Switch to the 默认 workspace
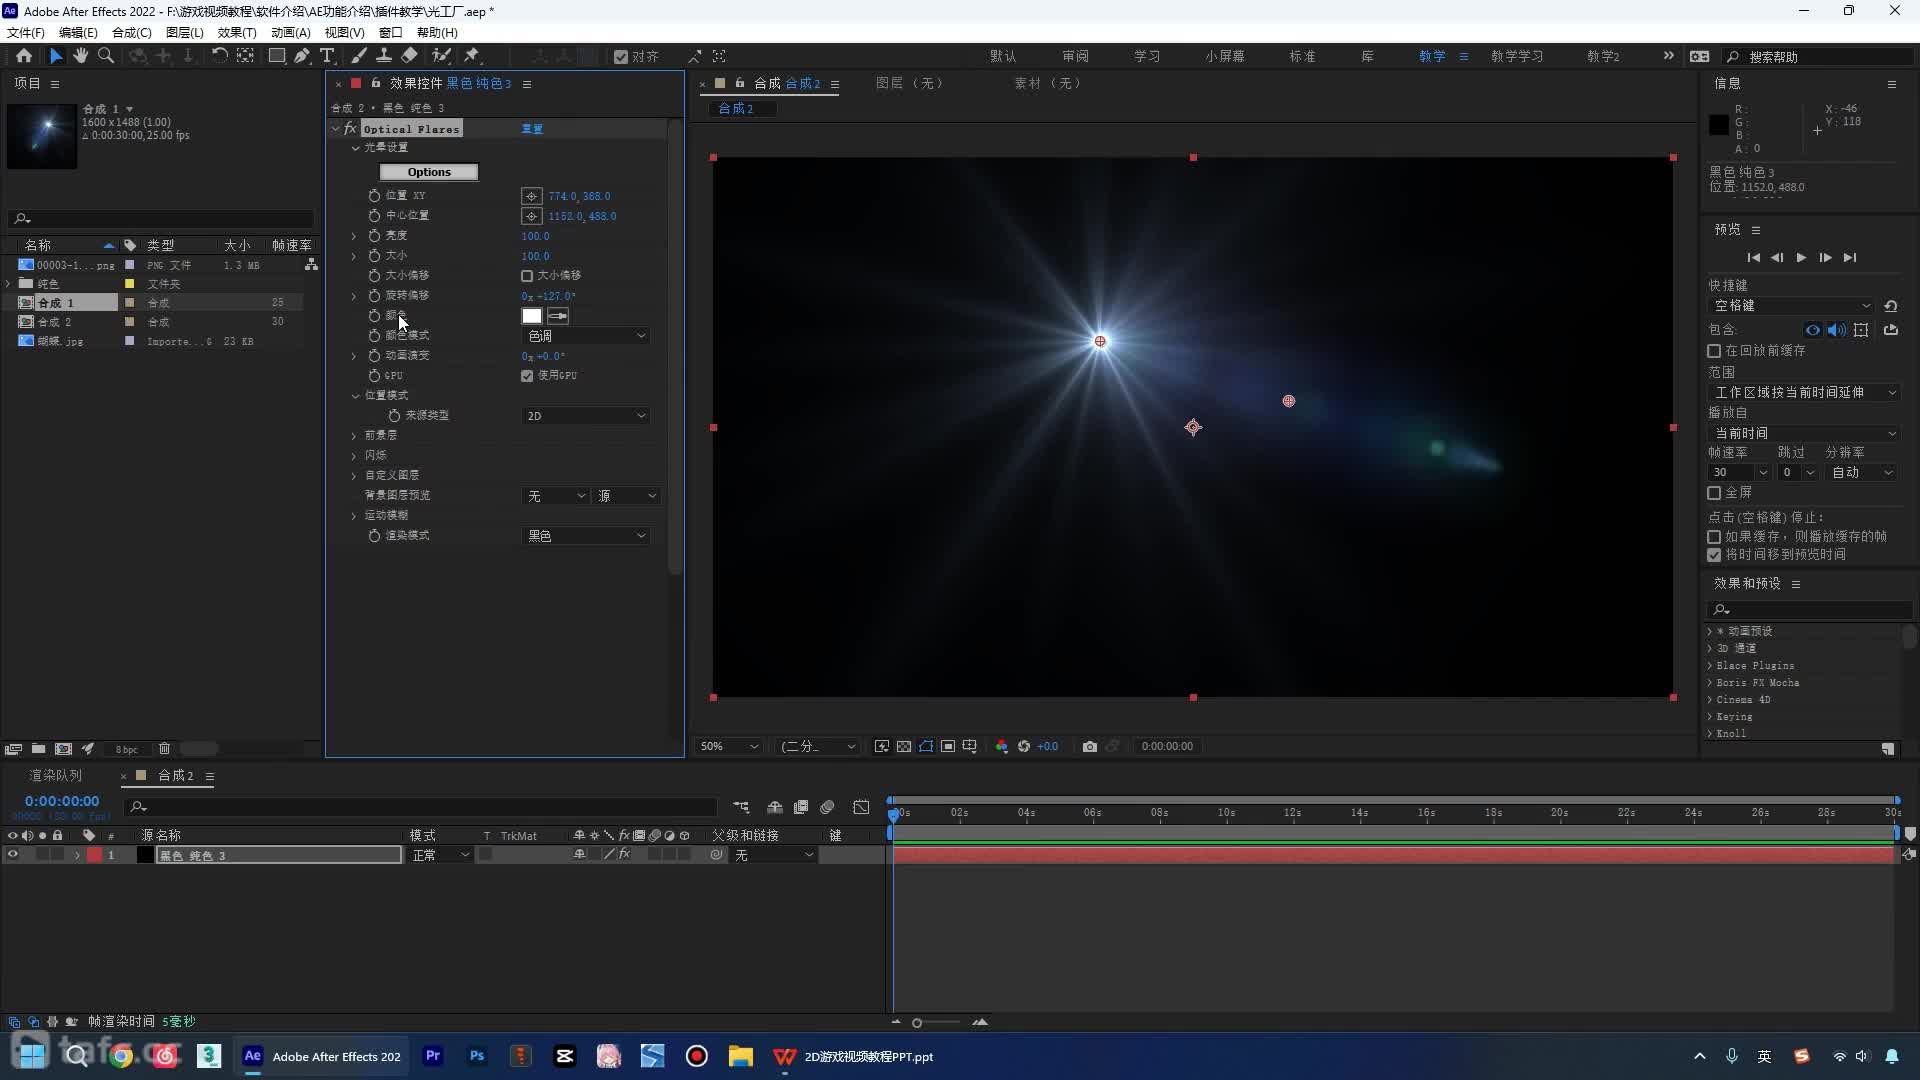Image resolution: width=1920 pixels, height=1080 pixels. click(x=1003, y=57)
